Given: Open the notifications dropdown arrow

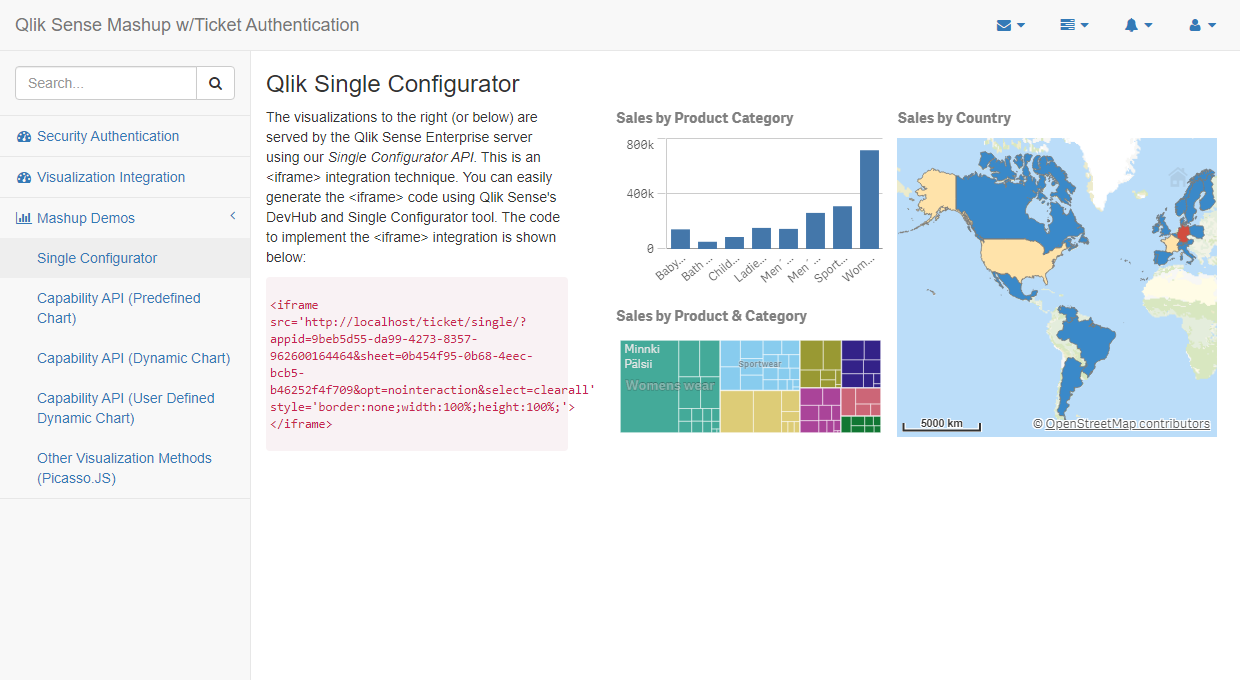Looking at the screenshot, I should point(1146,24).
